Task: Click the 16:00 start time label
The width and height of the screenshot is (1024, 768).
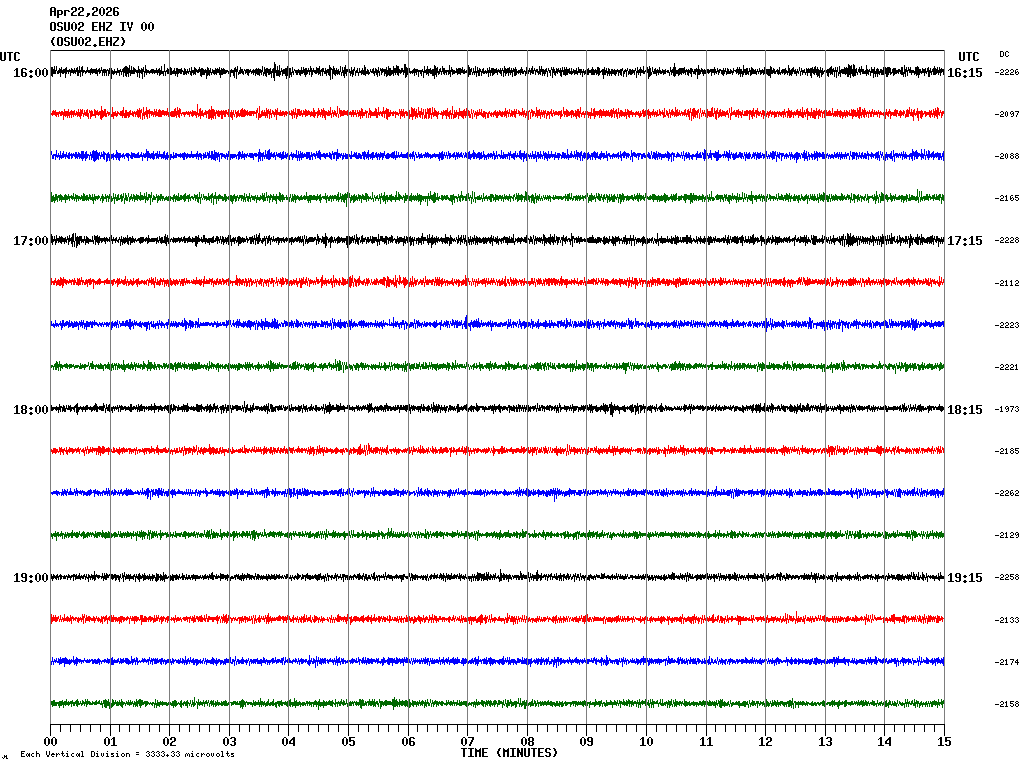Action: pyautogui.click(x=30, y=73)
